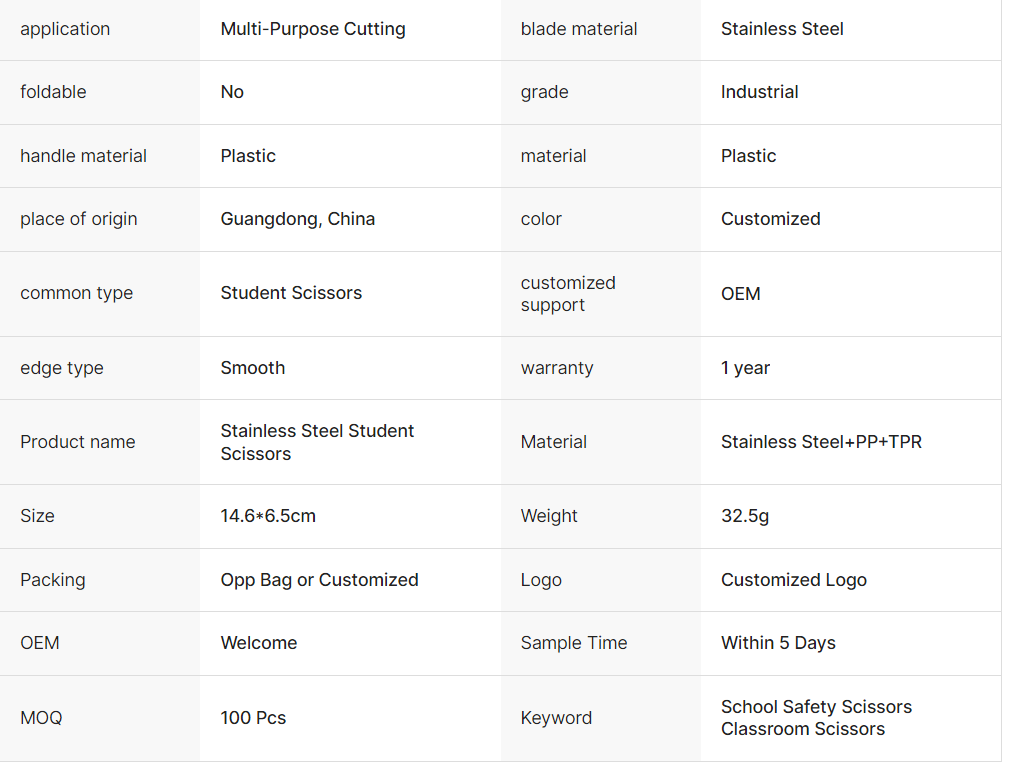This screenshot has height=764, width=1011.
Task: Click the 'OEM' customized support value
Action: 741,294
